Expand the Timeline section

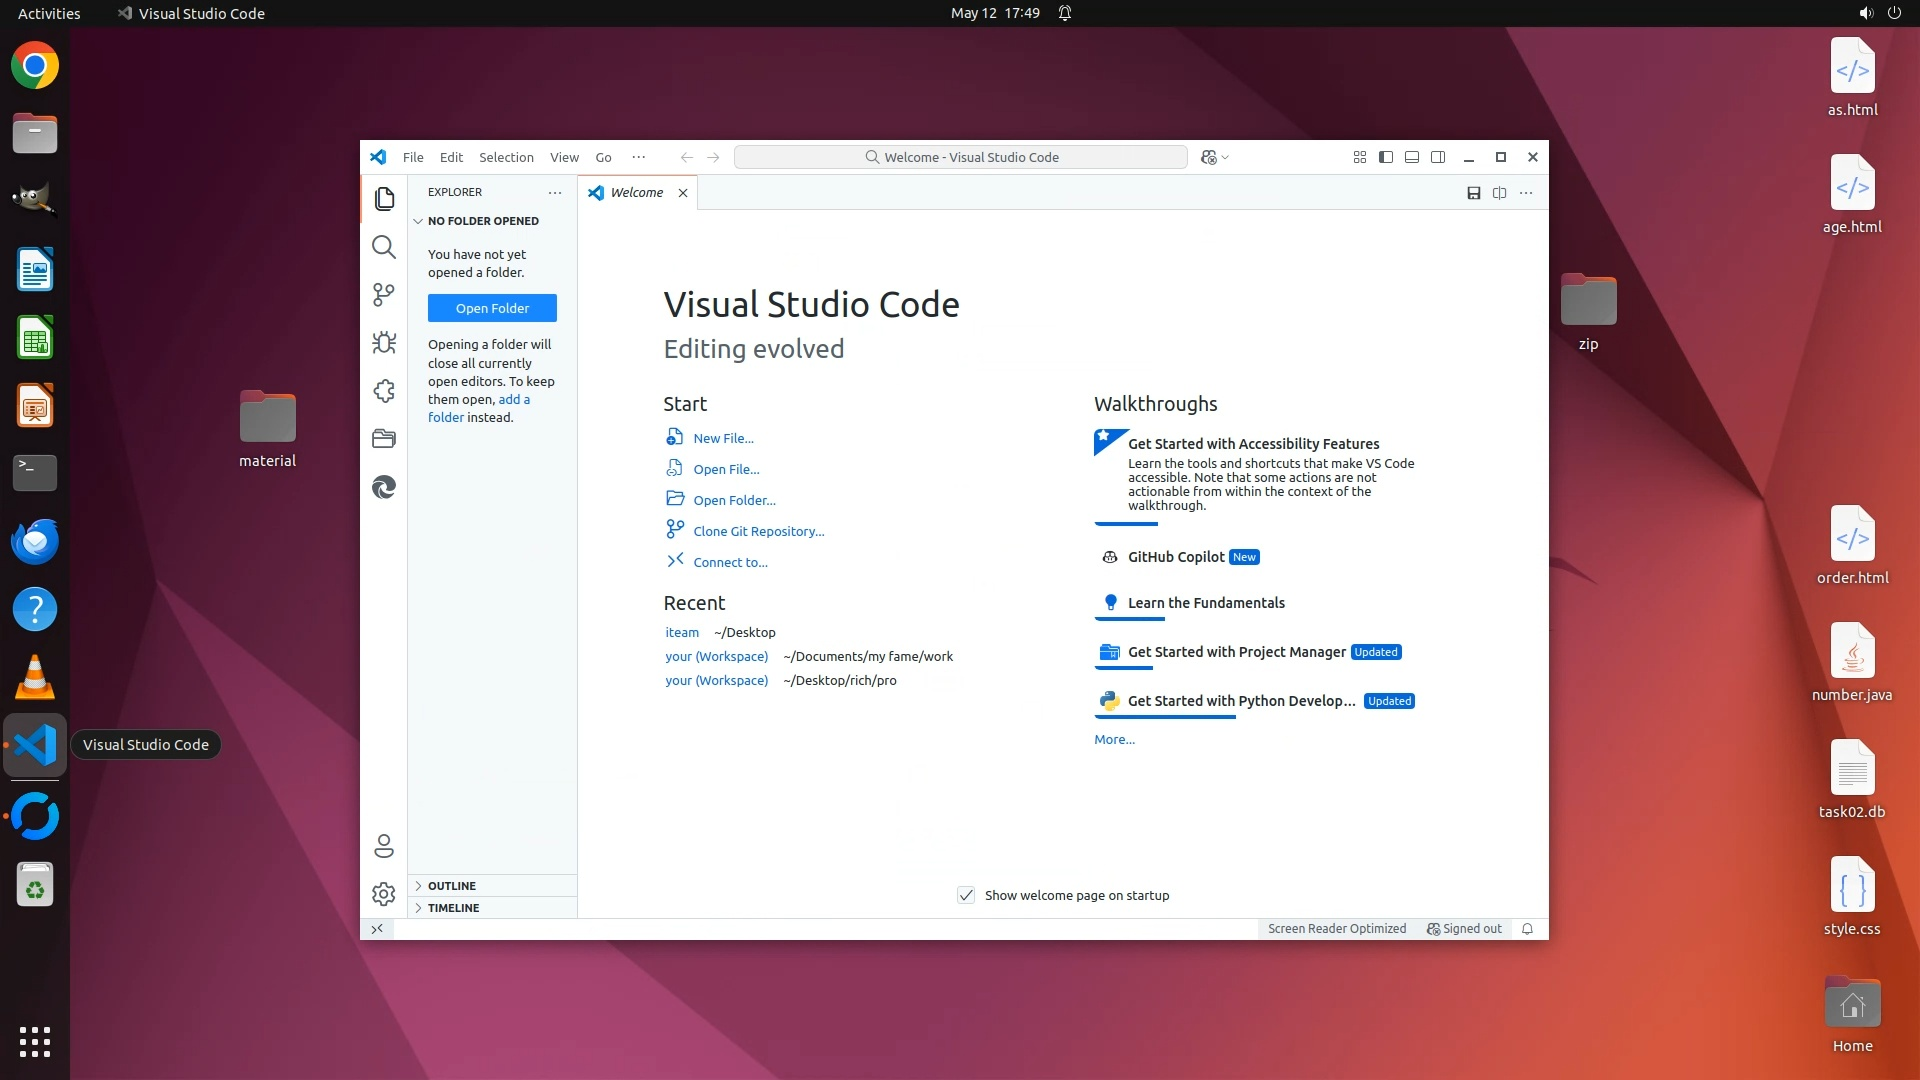point(453,908)
